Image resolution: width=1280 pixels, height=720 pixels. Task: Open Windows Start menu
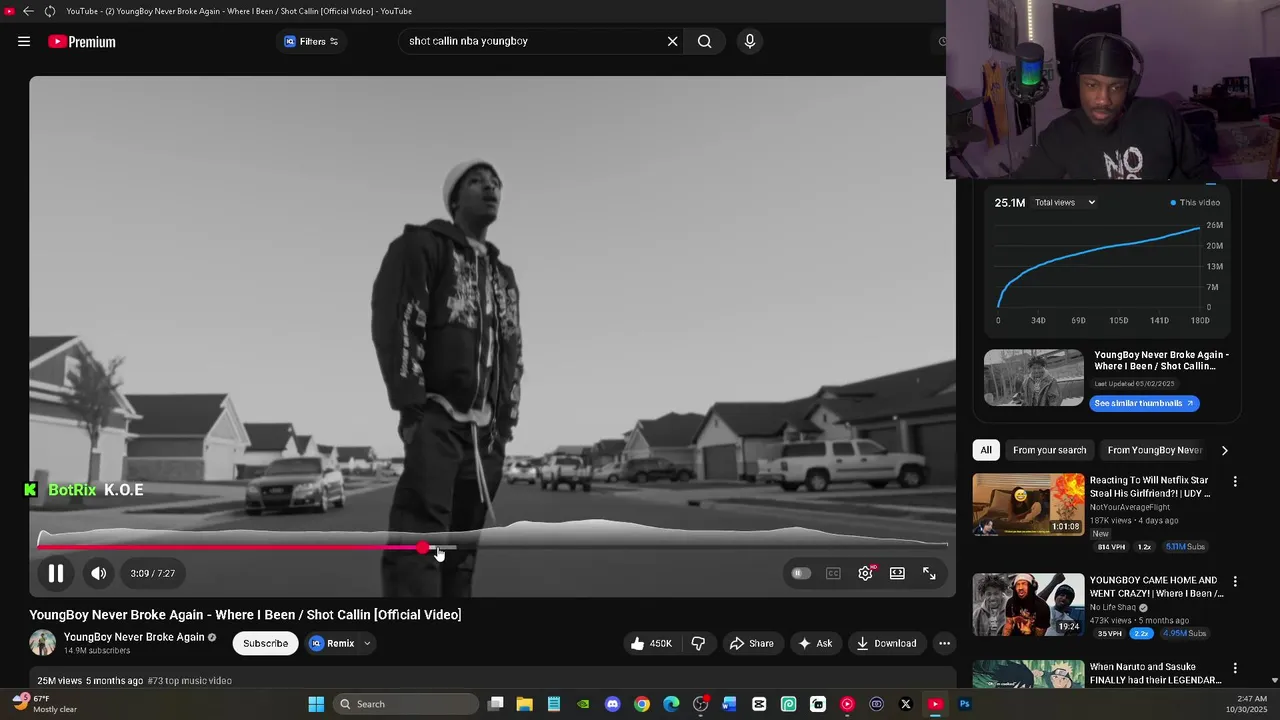[316, 704]
